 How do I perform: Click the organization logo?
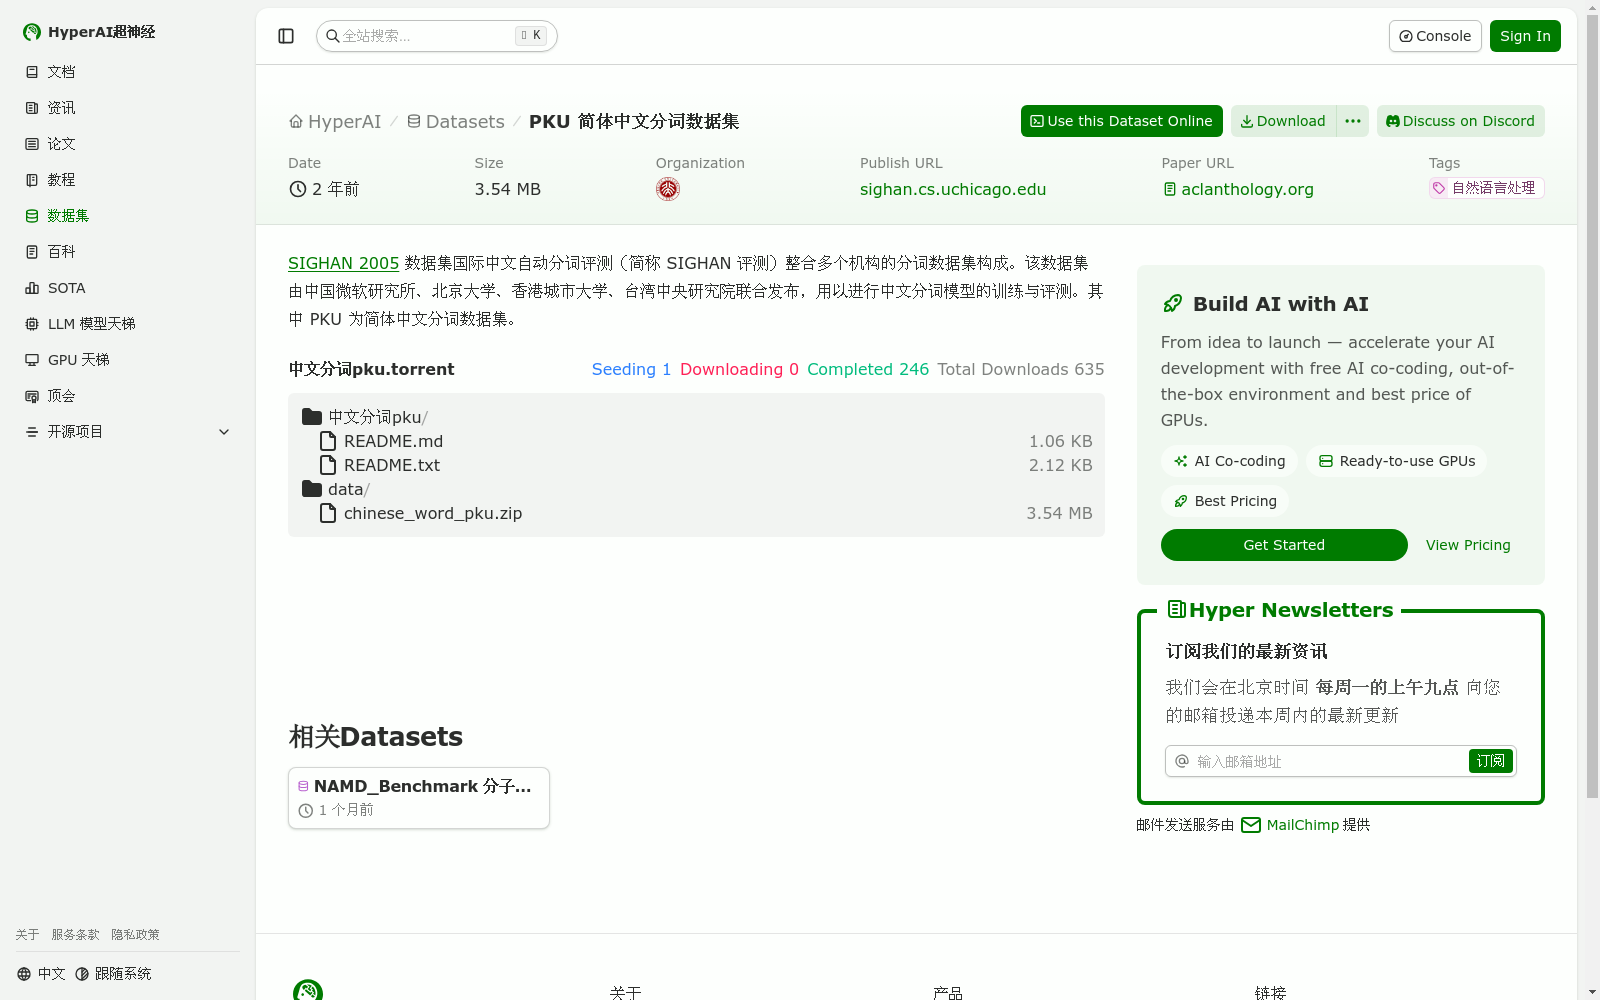[x=668, y=189]
